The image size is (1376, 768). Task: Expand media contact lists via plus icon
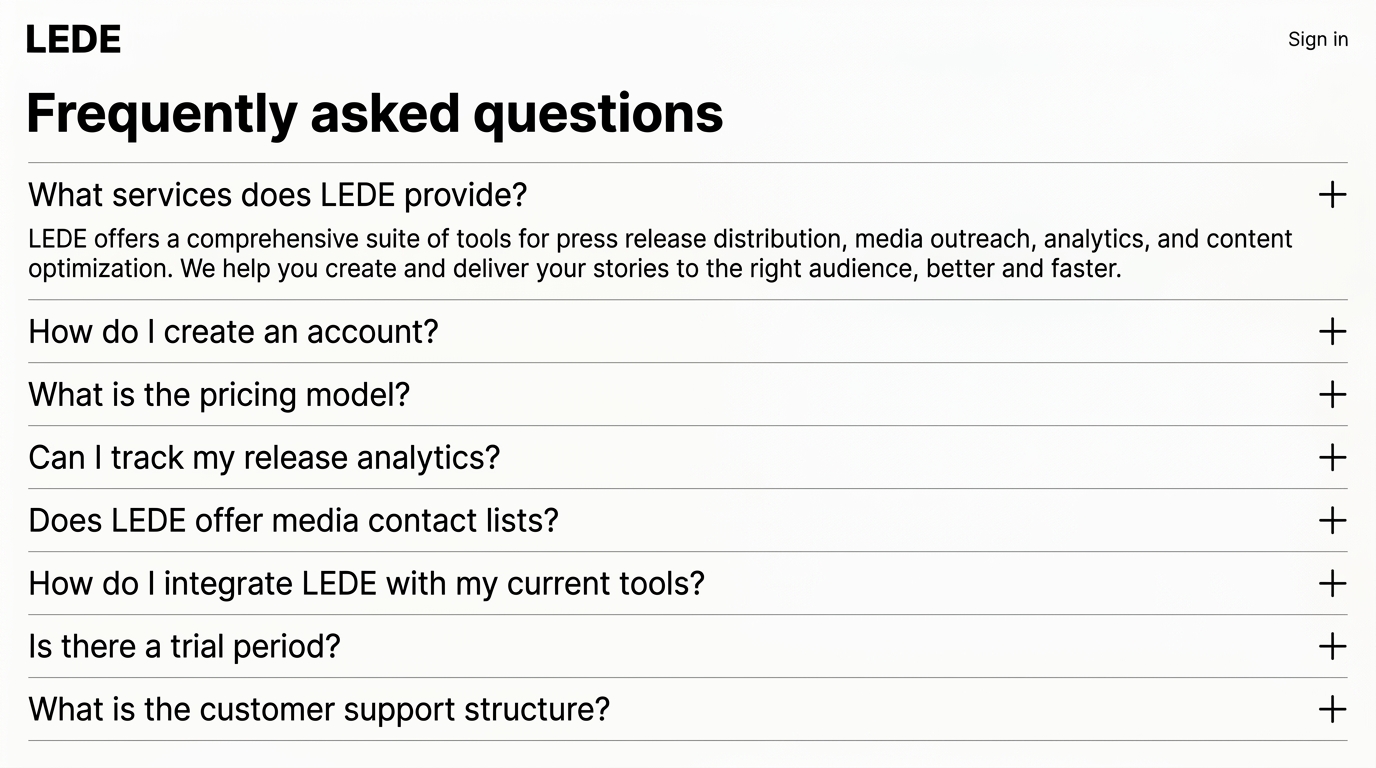1332,521
